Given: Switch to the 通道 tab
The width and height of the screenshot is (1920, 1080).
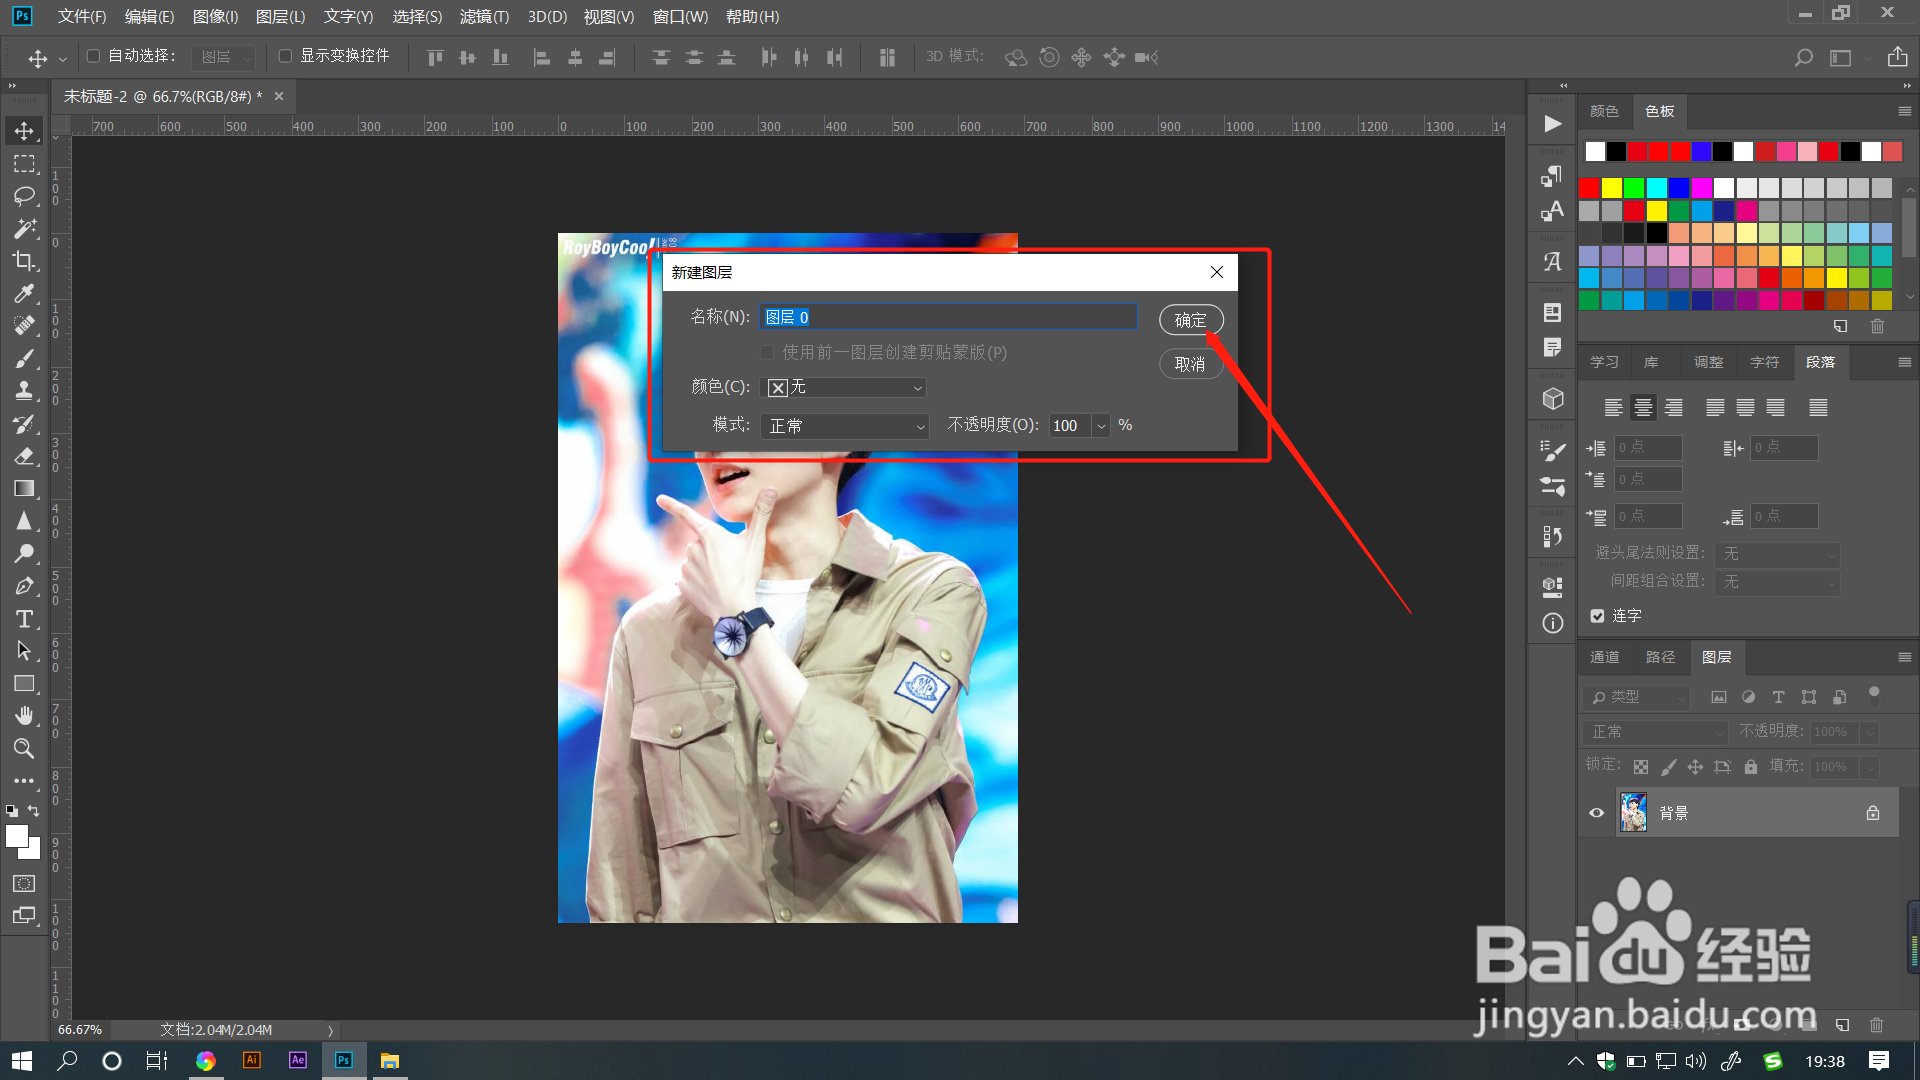Looking at the screenshot, I should click(x=1604, y=657).
